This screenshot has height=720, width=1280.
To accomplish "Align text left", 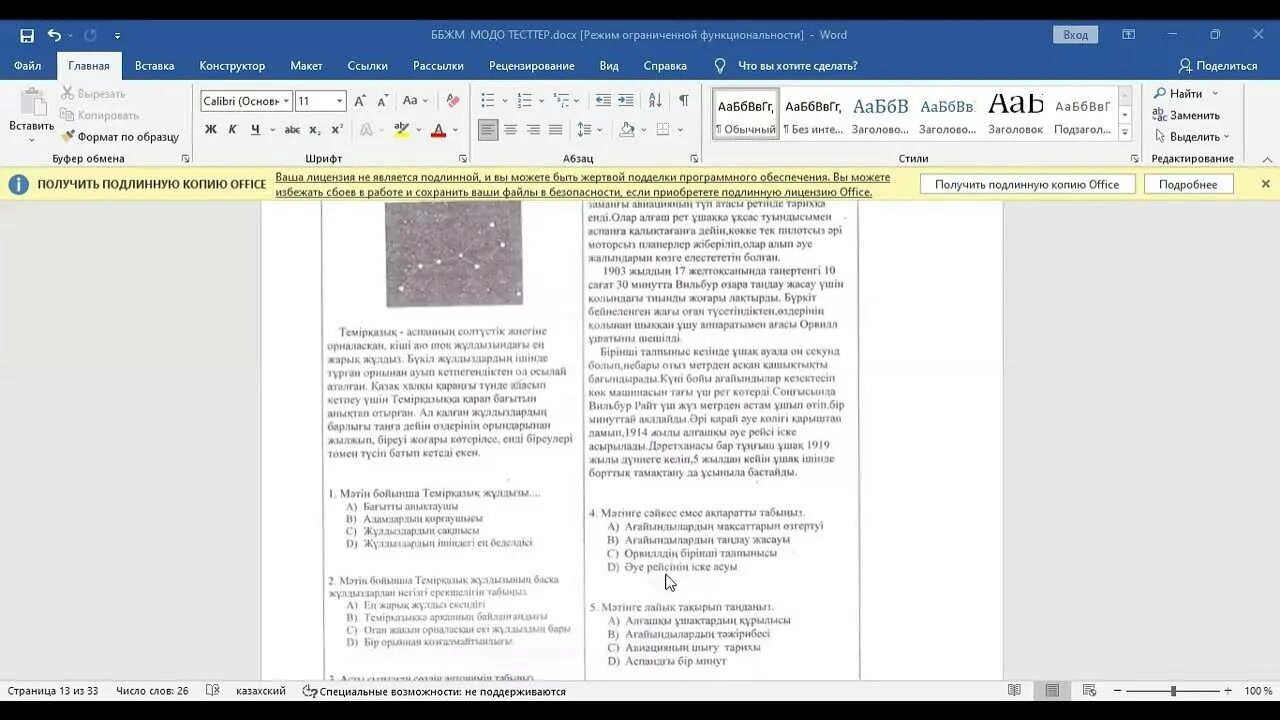I will pyautogui.click(x=488, y=130).
